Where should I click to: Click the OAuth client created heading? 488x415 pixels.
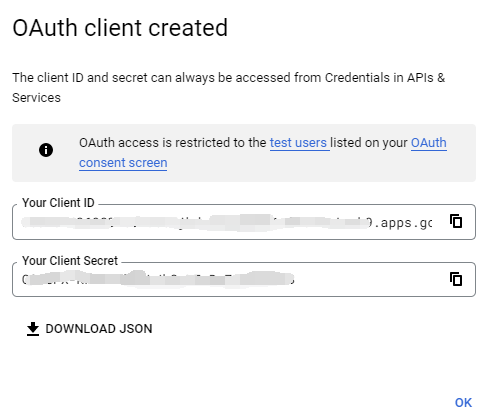120,28
